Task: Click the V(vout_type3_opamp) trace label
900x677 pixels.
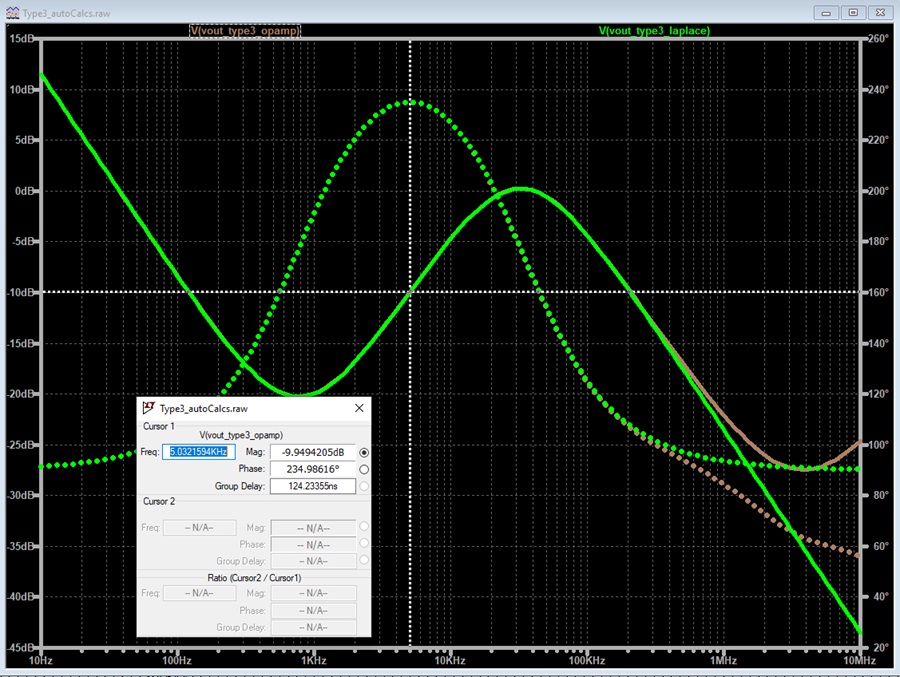Action: [x=245, y=30]
